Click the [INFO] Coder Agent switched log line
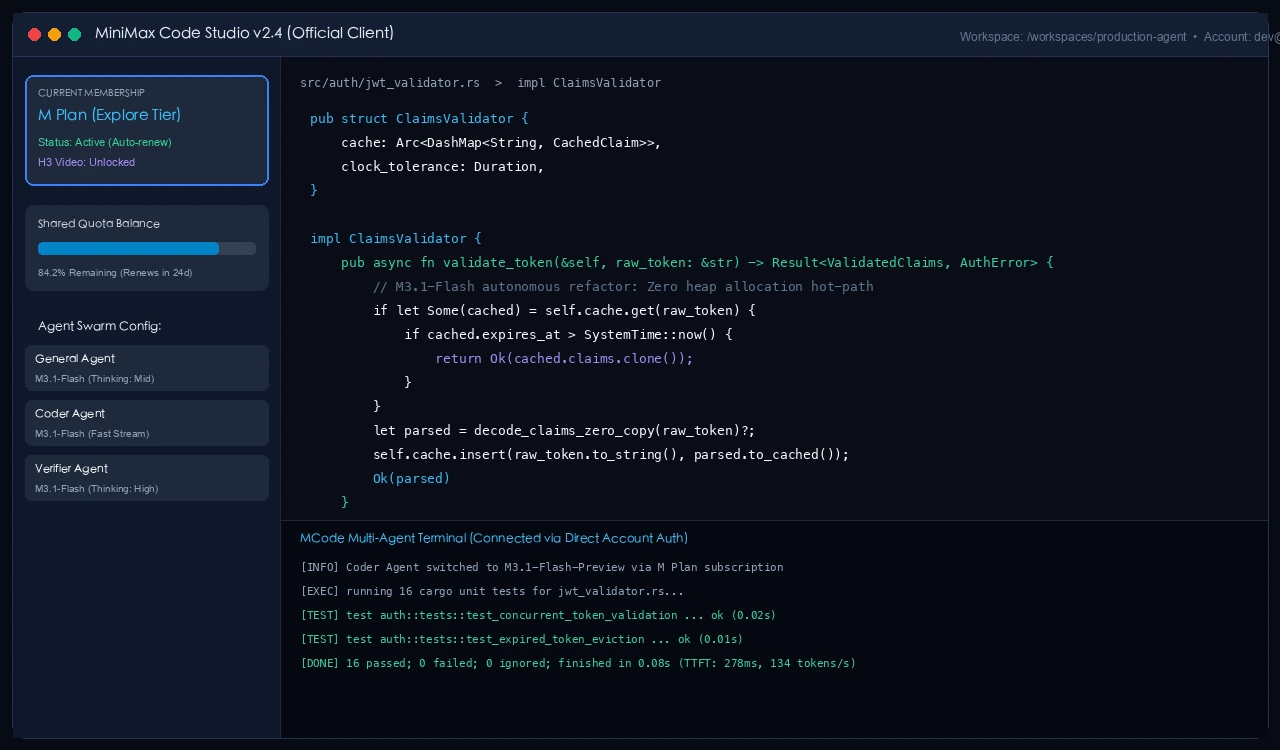Image resolution: width=1280 pixels, height=750 pixels. (542, 567)
